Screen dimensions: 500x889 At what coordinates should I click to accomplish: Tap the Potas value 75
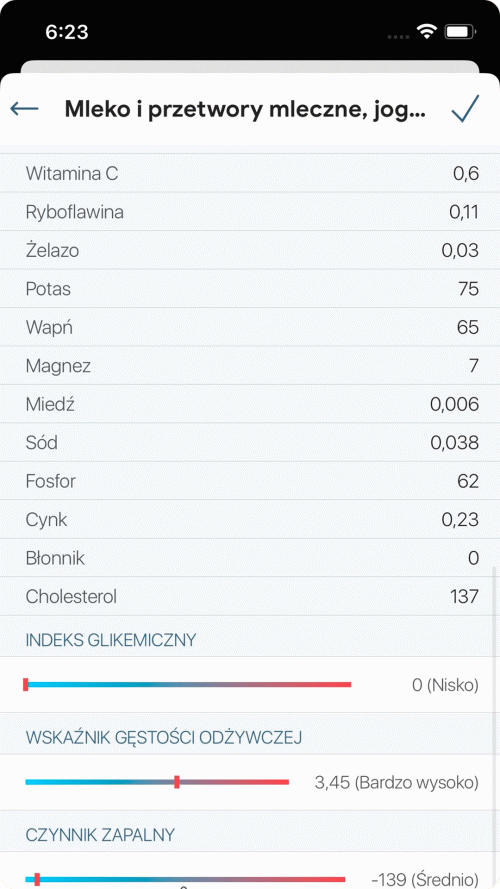tap(468, 289)
